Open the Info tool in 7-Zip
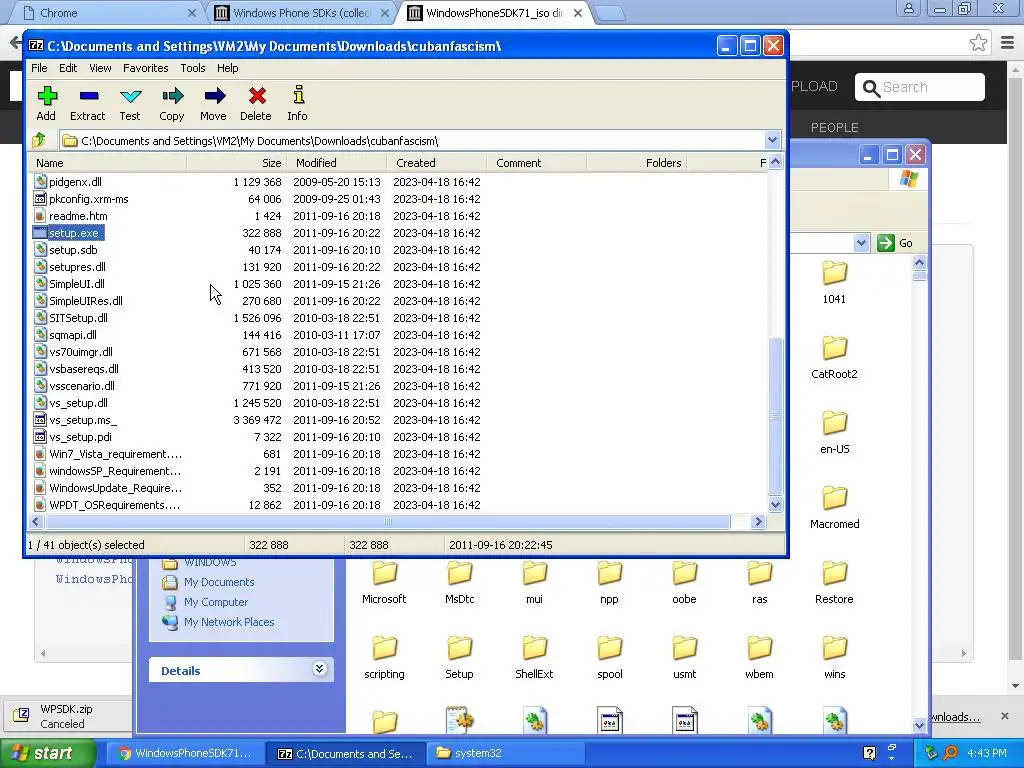The height and width of the screenshot is (768, 1024). click(x=298, y=103)
